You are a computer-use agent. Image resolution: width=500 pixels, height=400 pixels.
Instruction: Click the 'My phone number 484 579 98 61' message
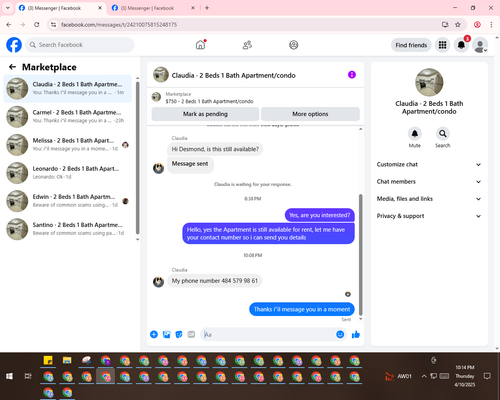(215, 281)
